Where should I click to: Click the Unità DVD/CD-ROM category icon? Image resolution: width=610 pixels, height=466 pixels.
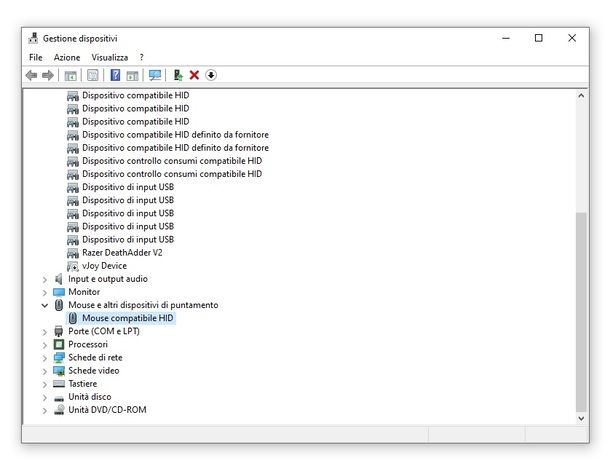click(x=59, y=410)
